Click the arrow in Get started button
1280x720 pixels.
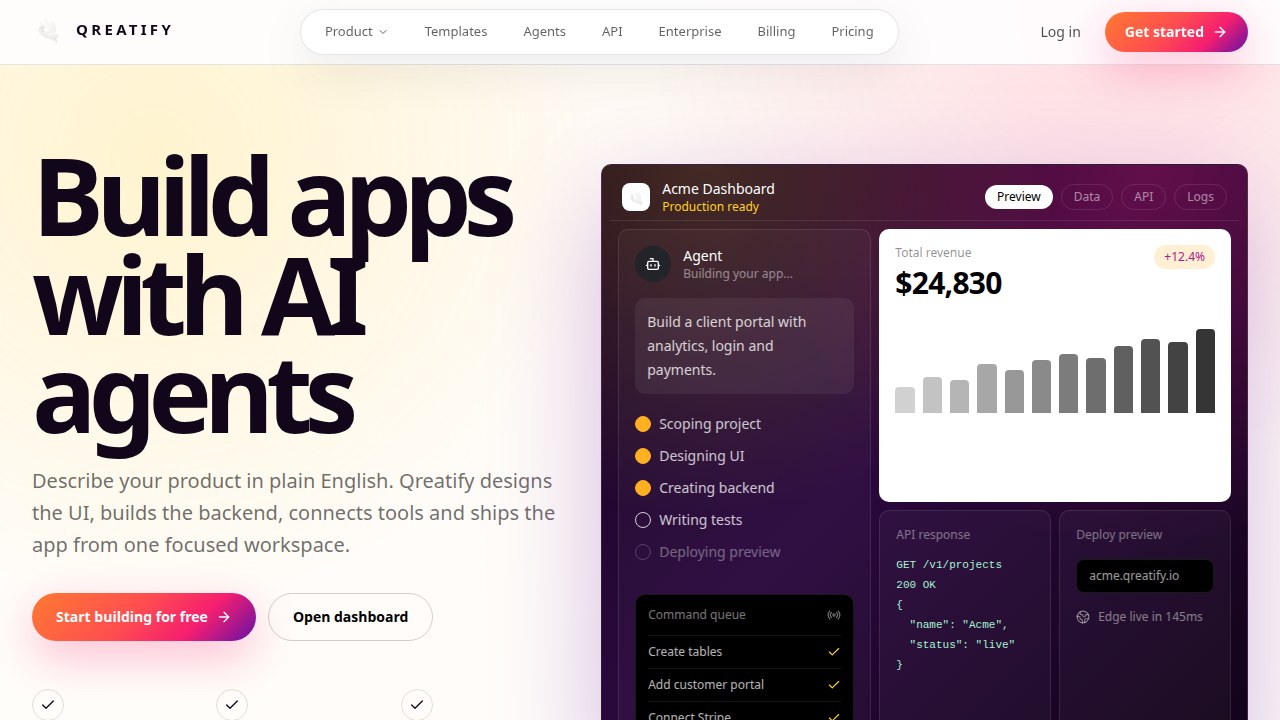(1220, 32)
